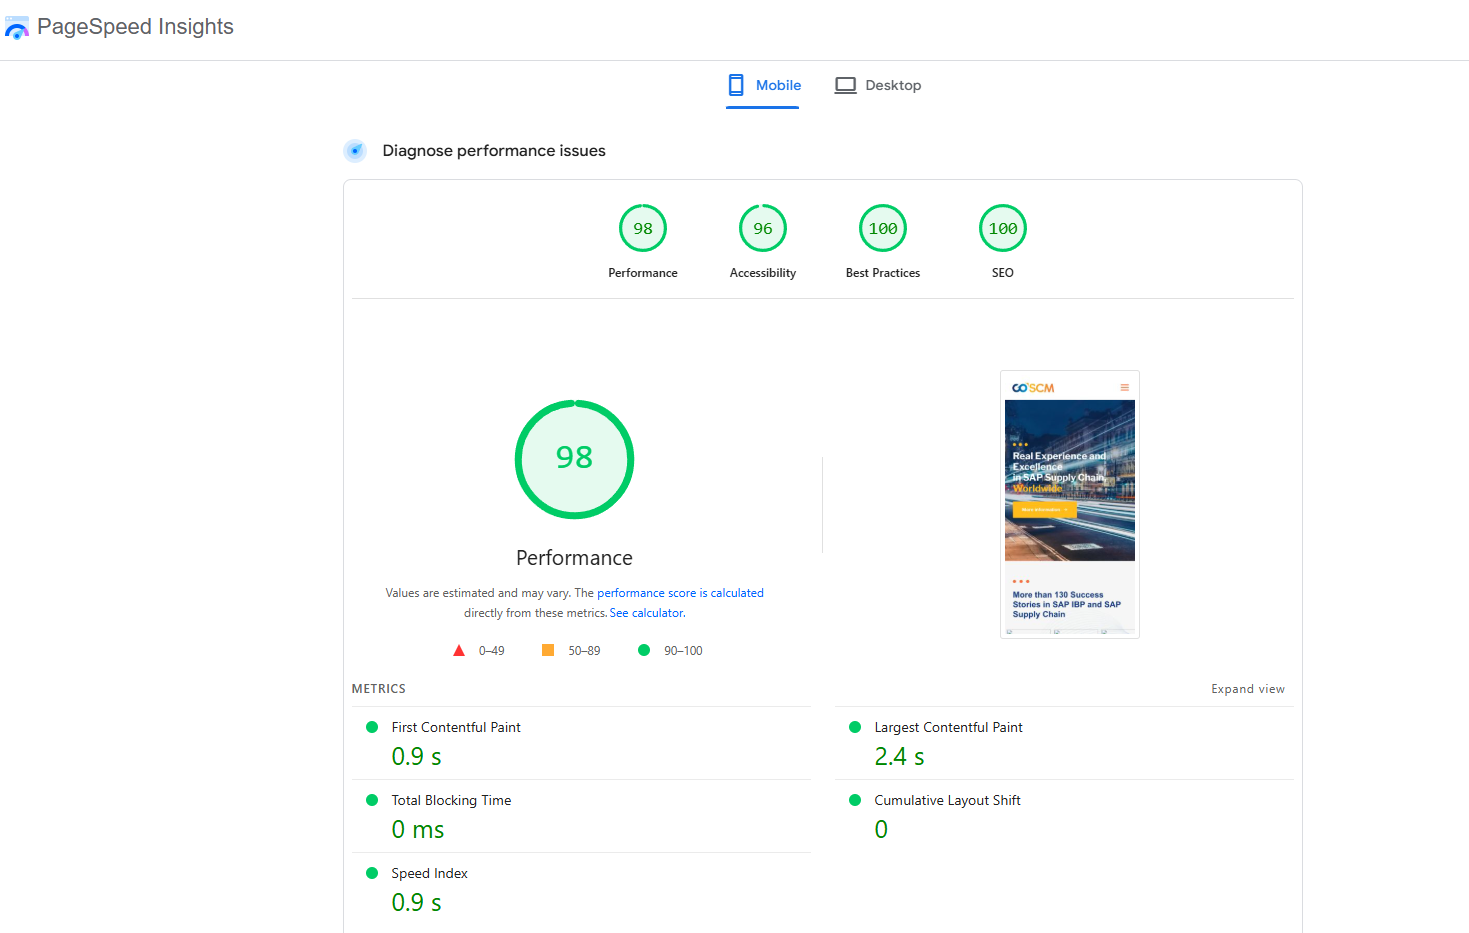Click the Total Blocking Time value 0 ms

tap(418, 830)
